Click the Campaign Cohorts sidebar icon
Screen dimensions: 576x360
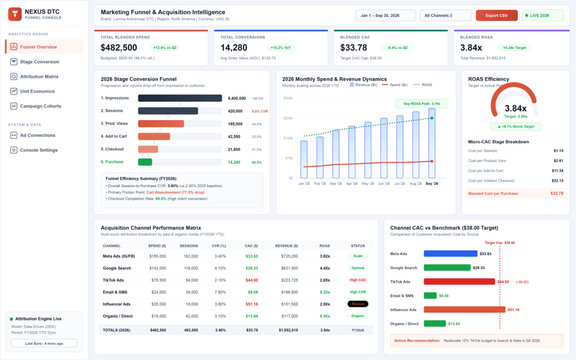click(x=14, y=106)
